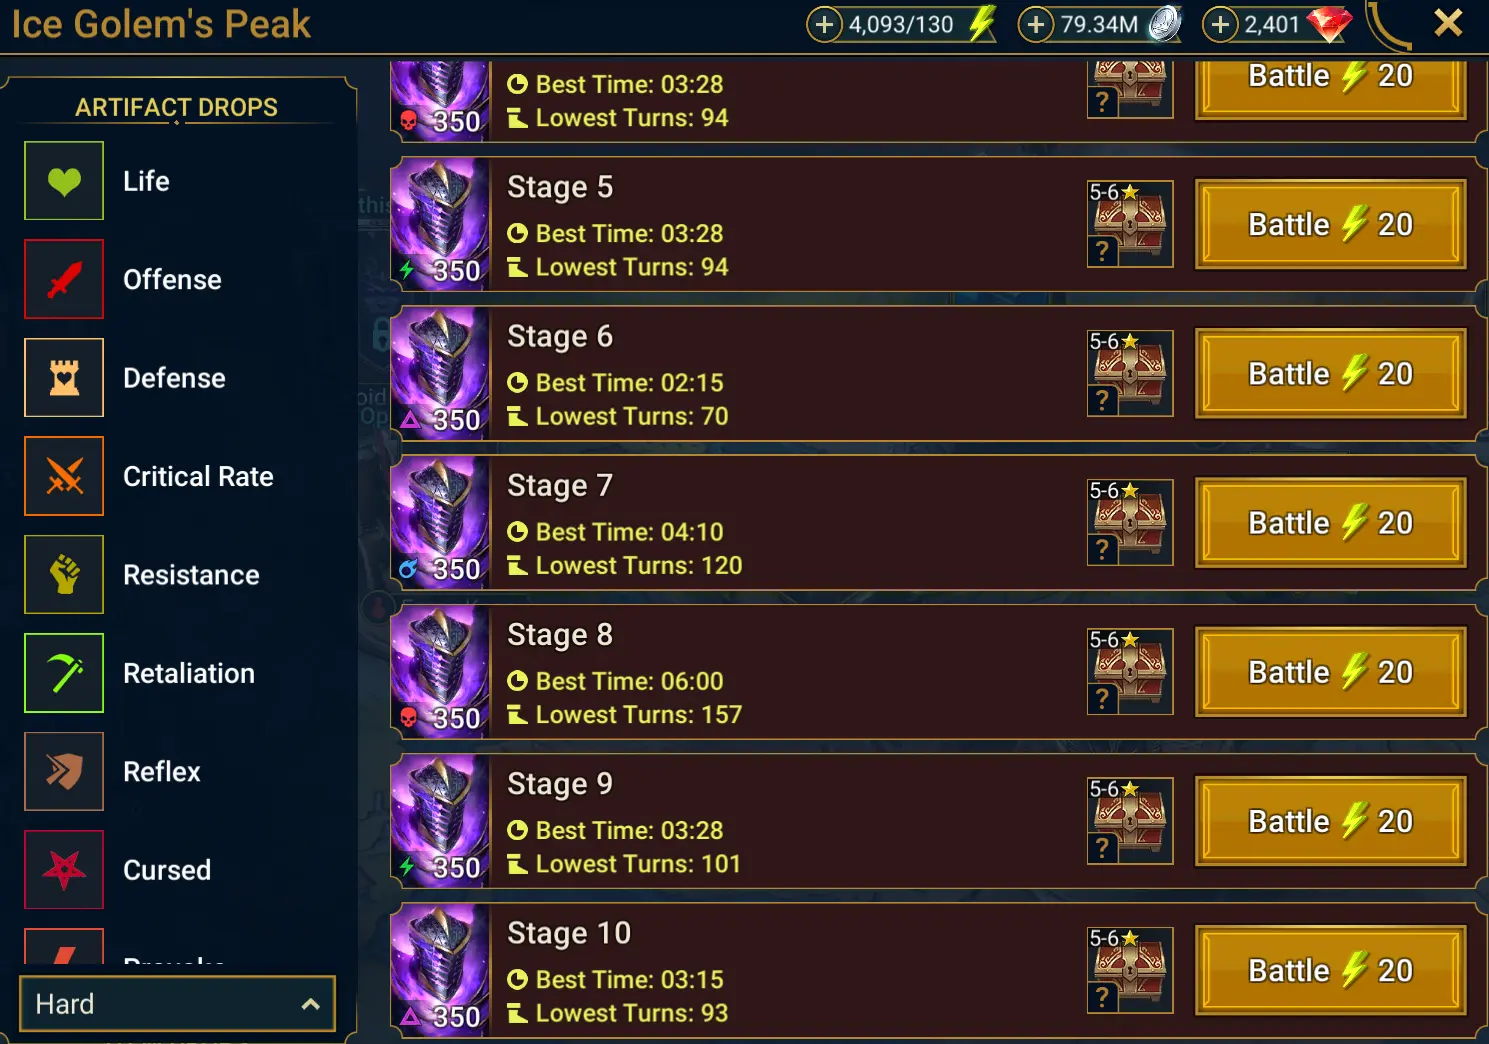
Task: Start the Stage 8 Battle button
Action: (1331, 672)
